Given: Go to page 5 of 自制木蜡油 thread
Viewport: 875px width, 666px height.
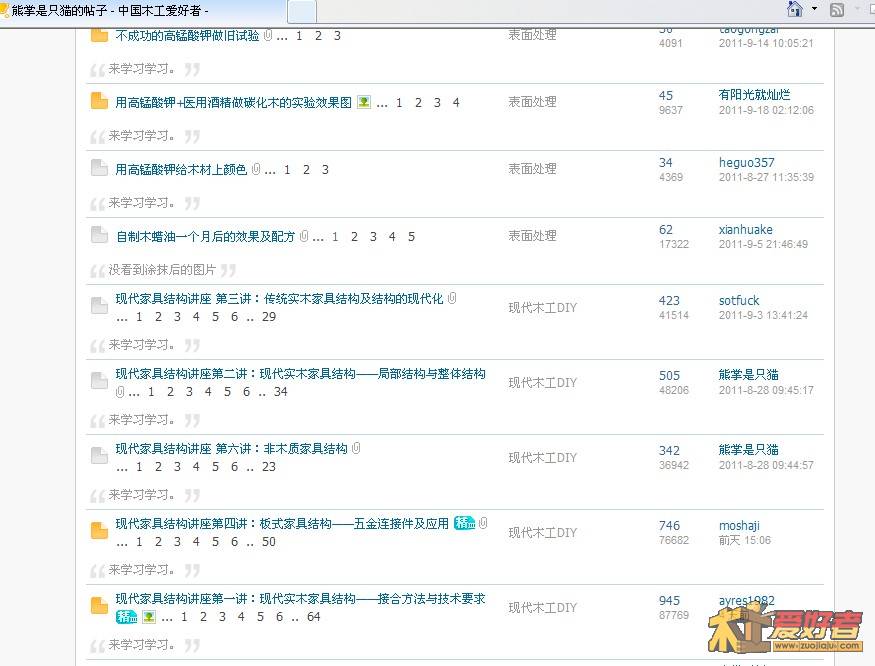Looking at the screenshot, I should tap(411, 237).
